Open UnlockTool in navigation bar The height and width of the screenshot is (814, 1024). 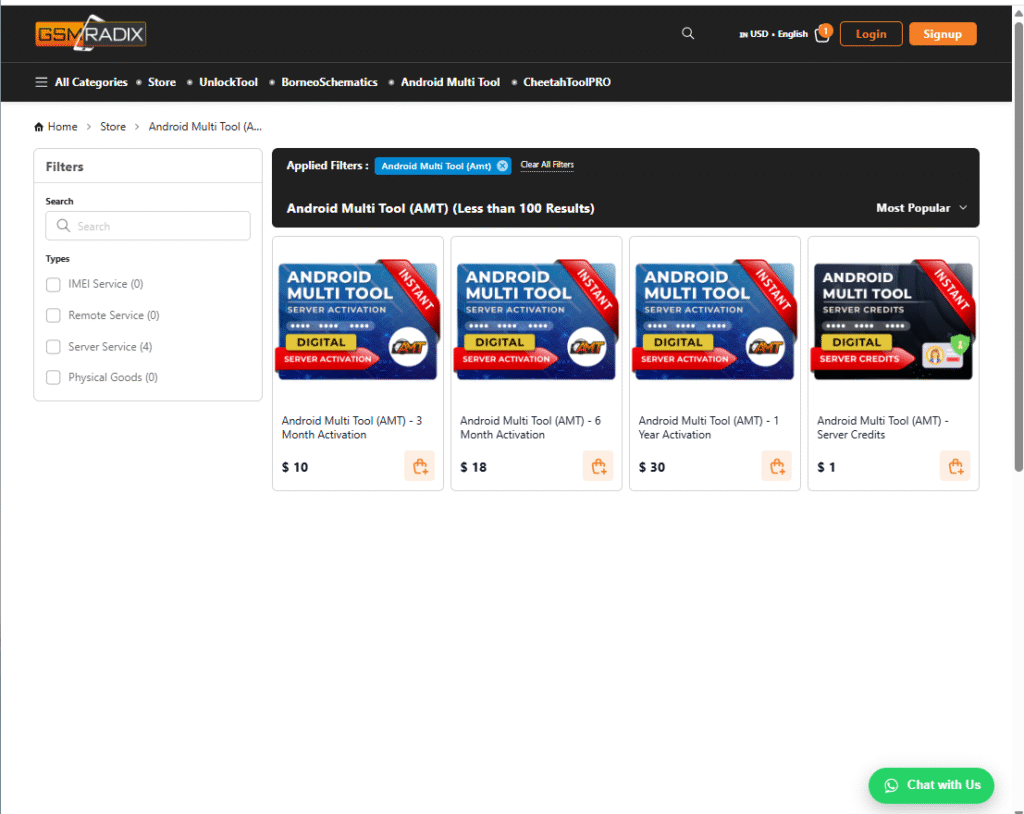(x=228, y=82)
